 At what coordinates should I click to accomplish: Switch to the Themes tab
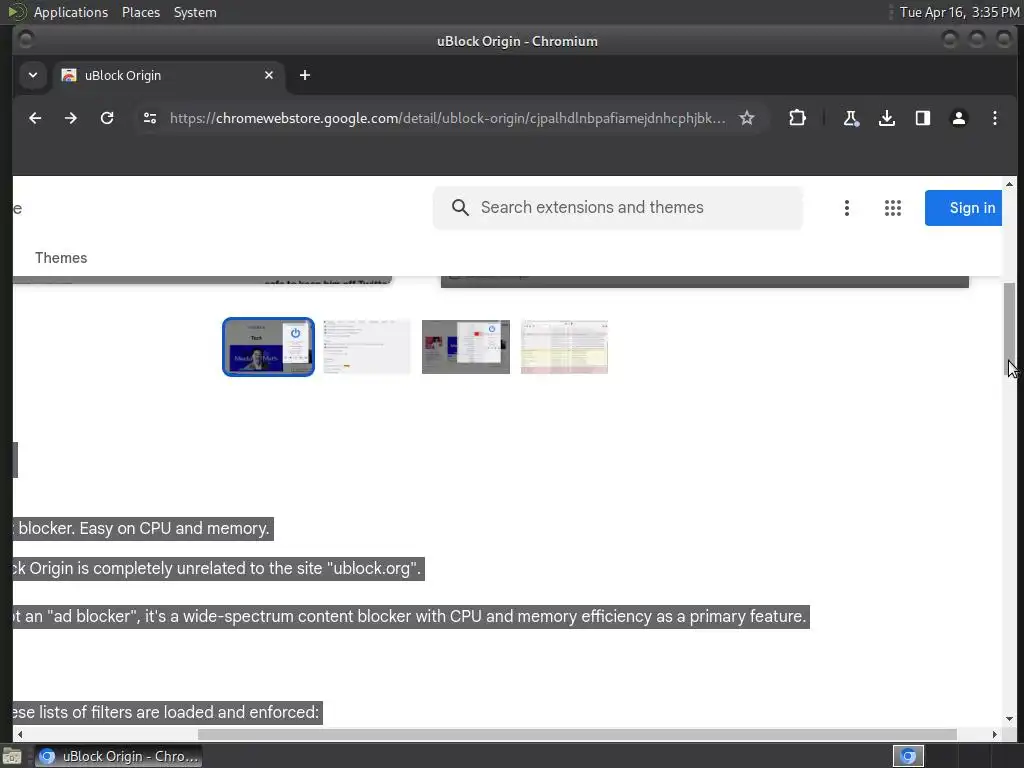pyautogui.click(x=61, y=258)
